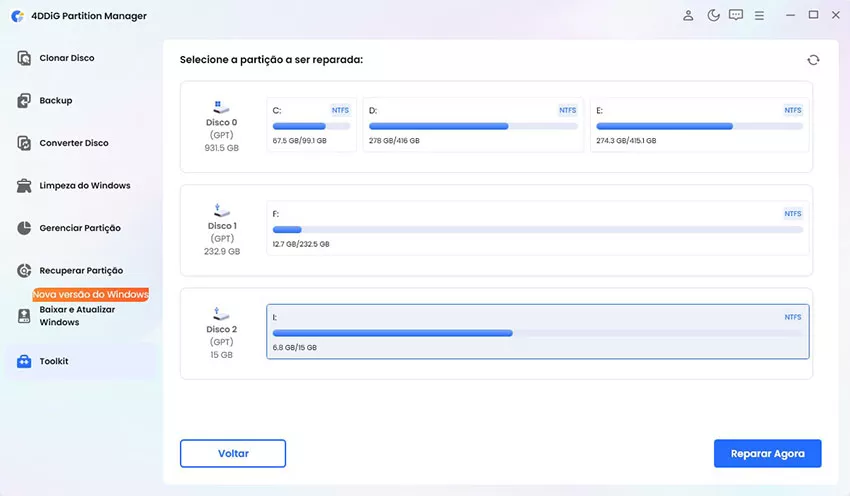Click '6.8 GB/15 GB' text

point(294,347)
